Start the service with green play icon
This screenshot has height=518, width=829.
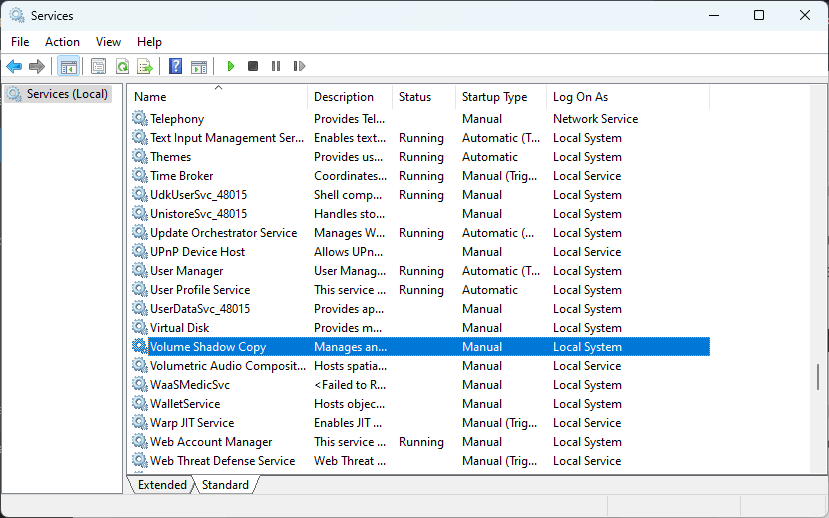click(231, 66)
